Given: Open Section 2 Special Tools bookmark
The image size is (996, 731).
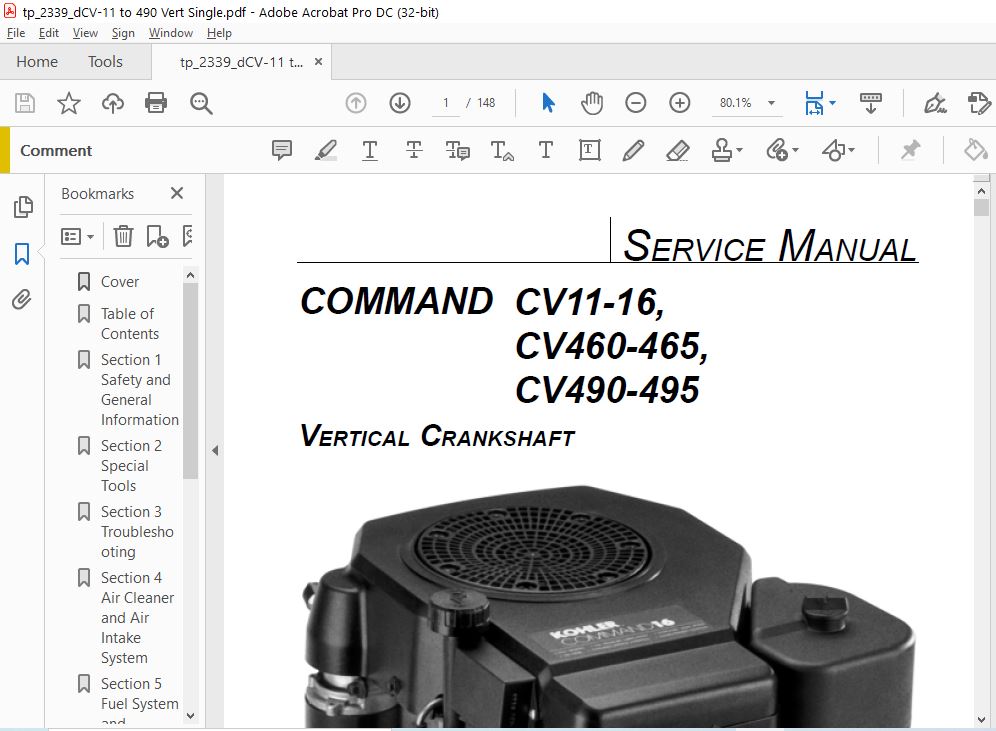Looking at the screenshot, I should (131, 466).
